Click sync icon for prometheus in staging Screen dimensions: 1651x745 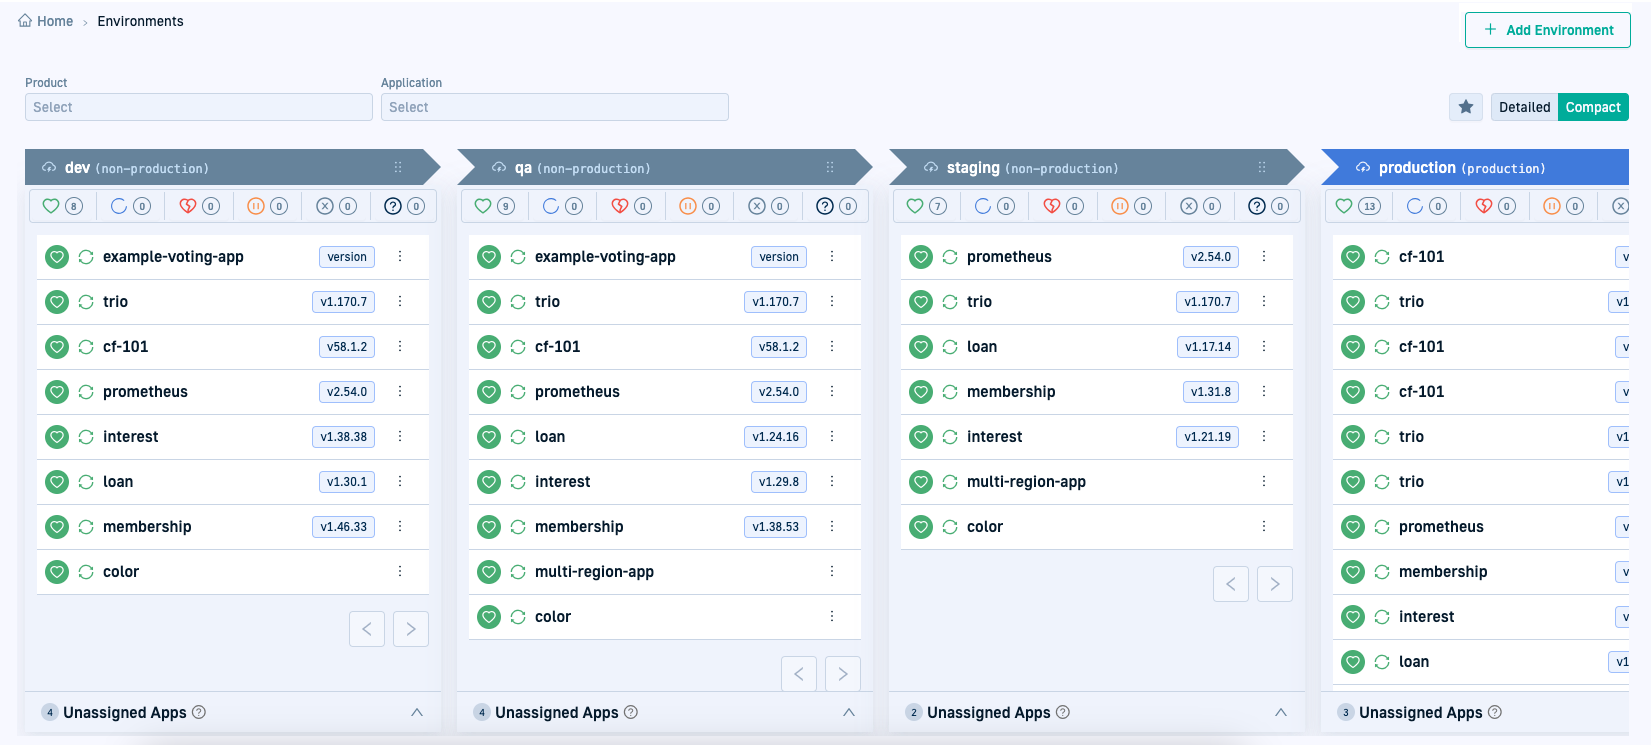click(x=950, y=257)
